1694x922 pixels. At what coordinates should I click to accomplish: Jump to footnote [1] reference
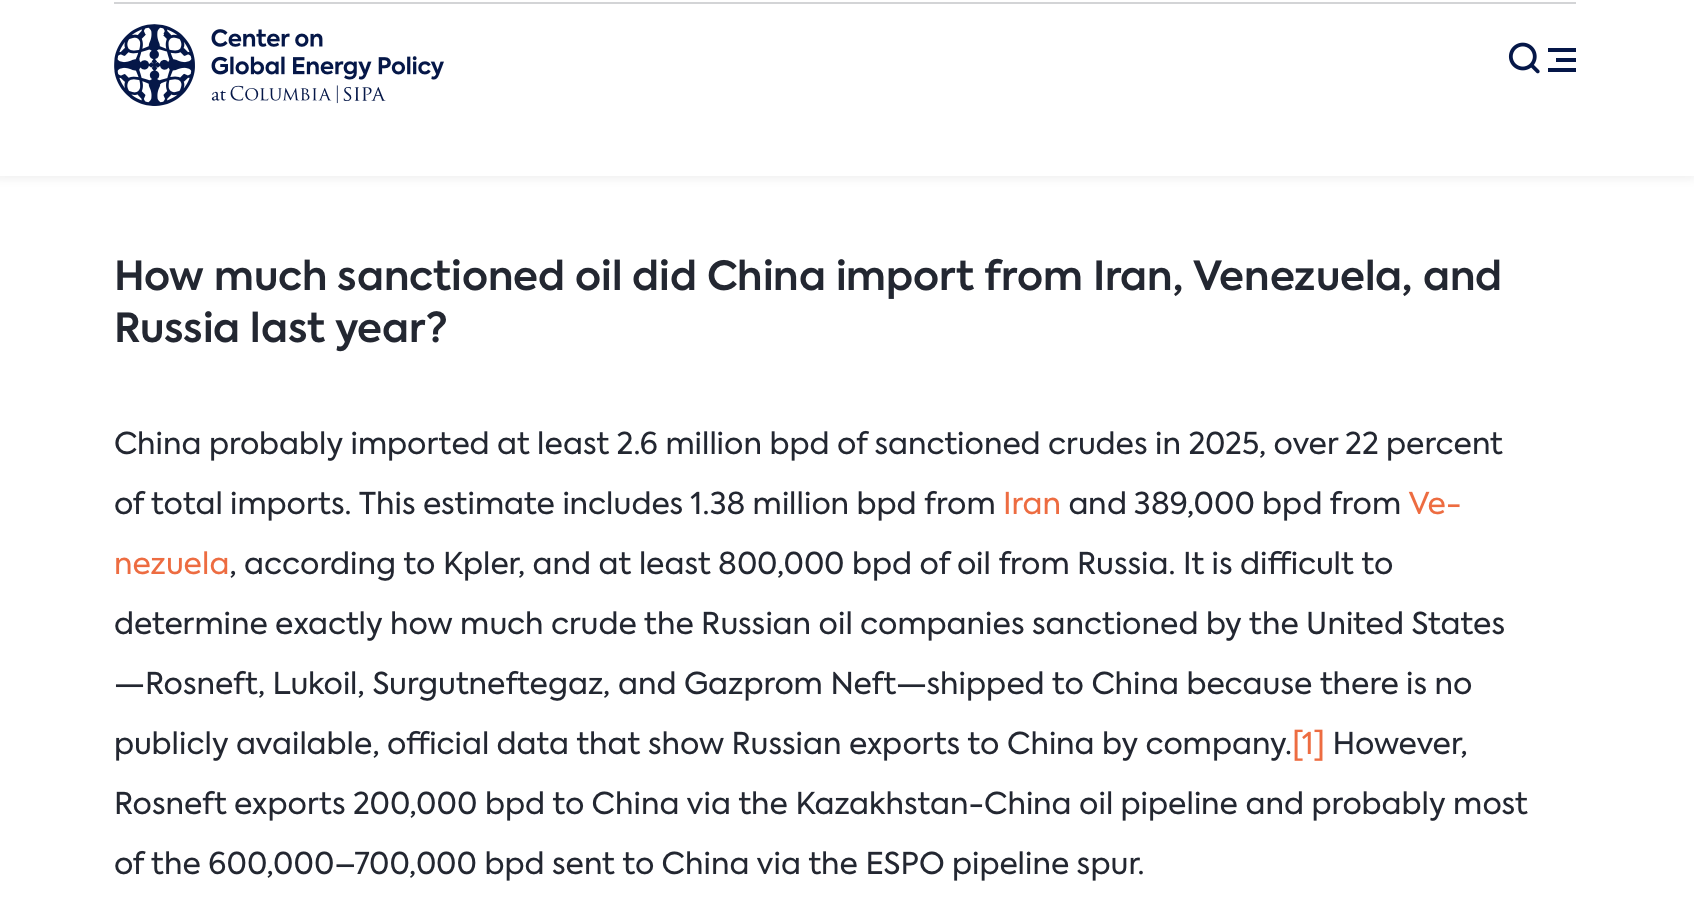(1308, 744)
